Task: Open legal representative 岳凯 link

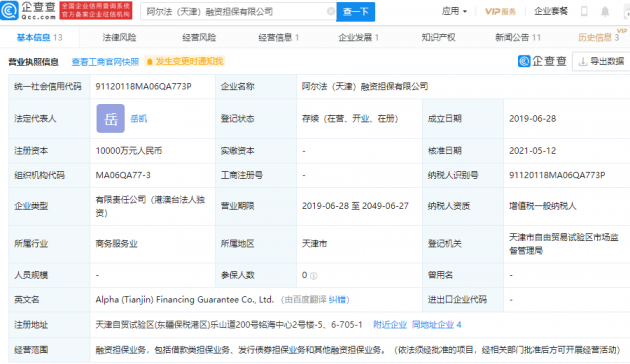Action: pyautogui.click(x=139, y=119)
